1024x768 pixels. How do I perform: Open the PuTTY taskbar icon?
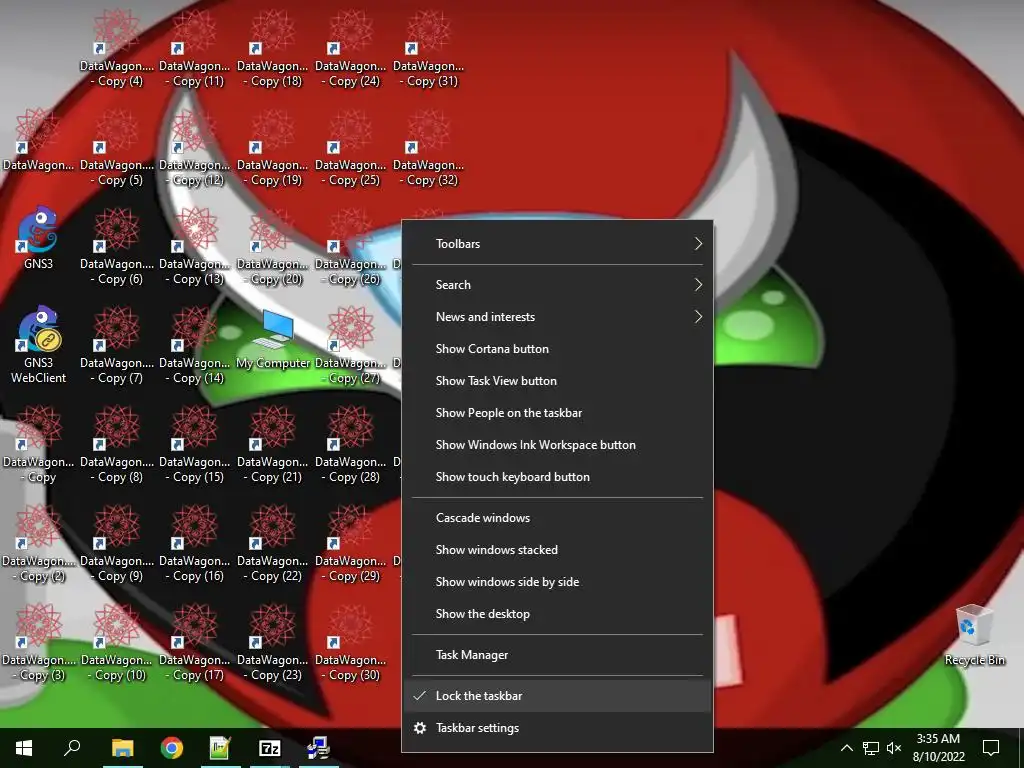[319, 748]
